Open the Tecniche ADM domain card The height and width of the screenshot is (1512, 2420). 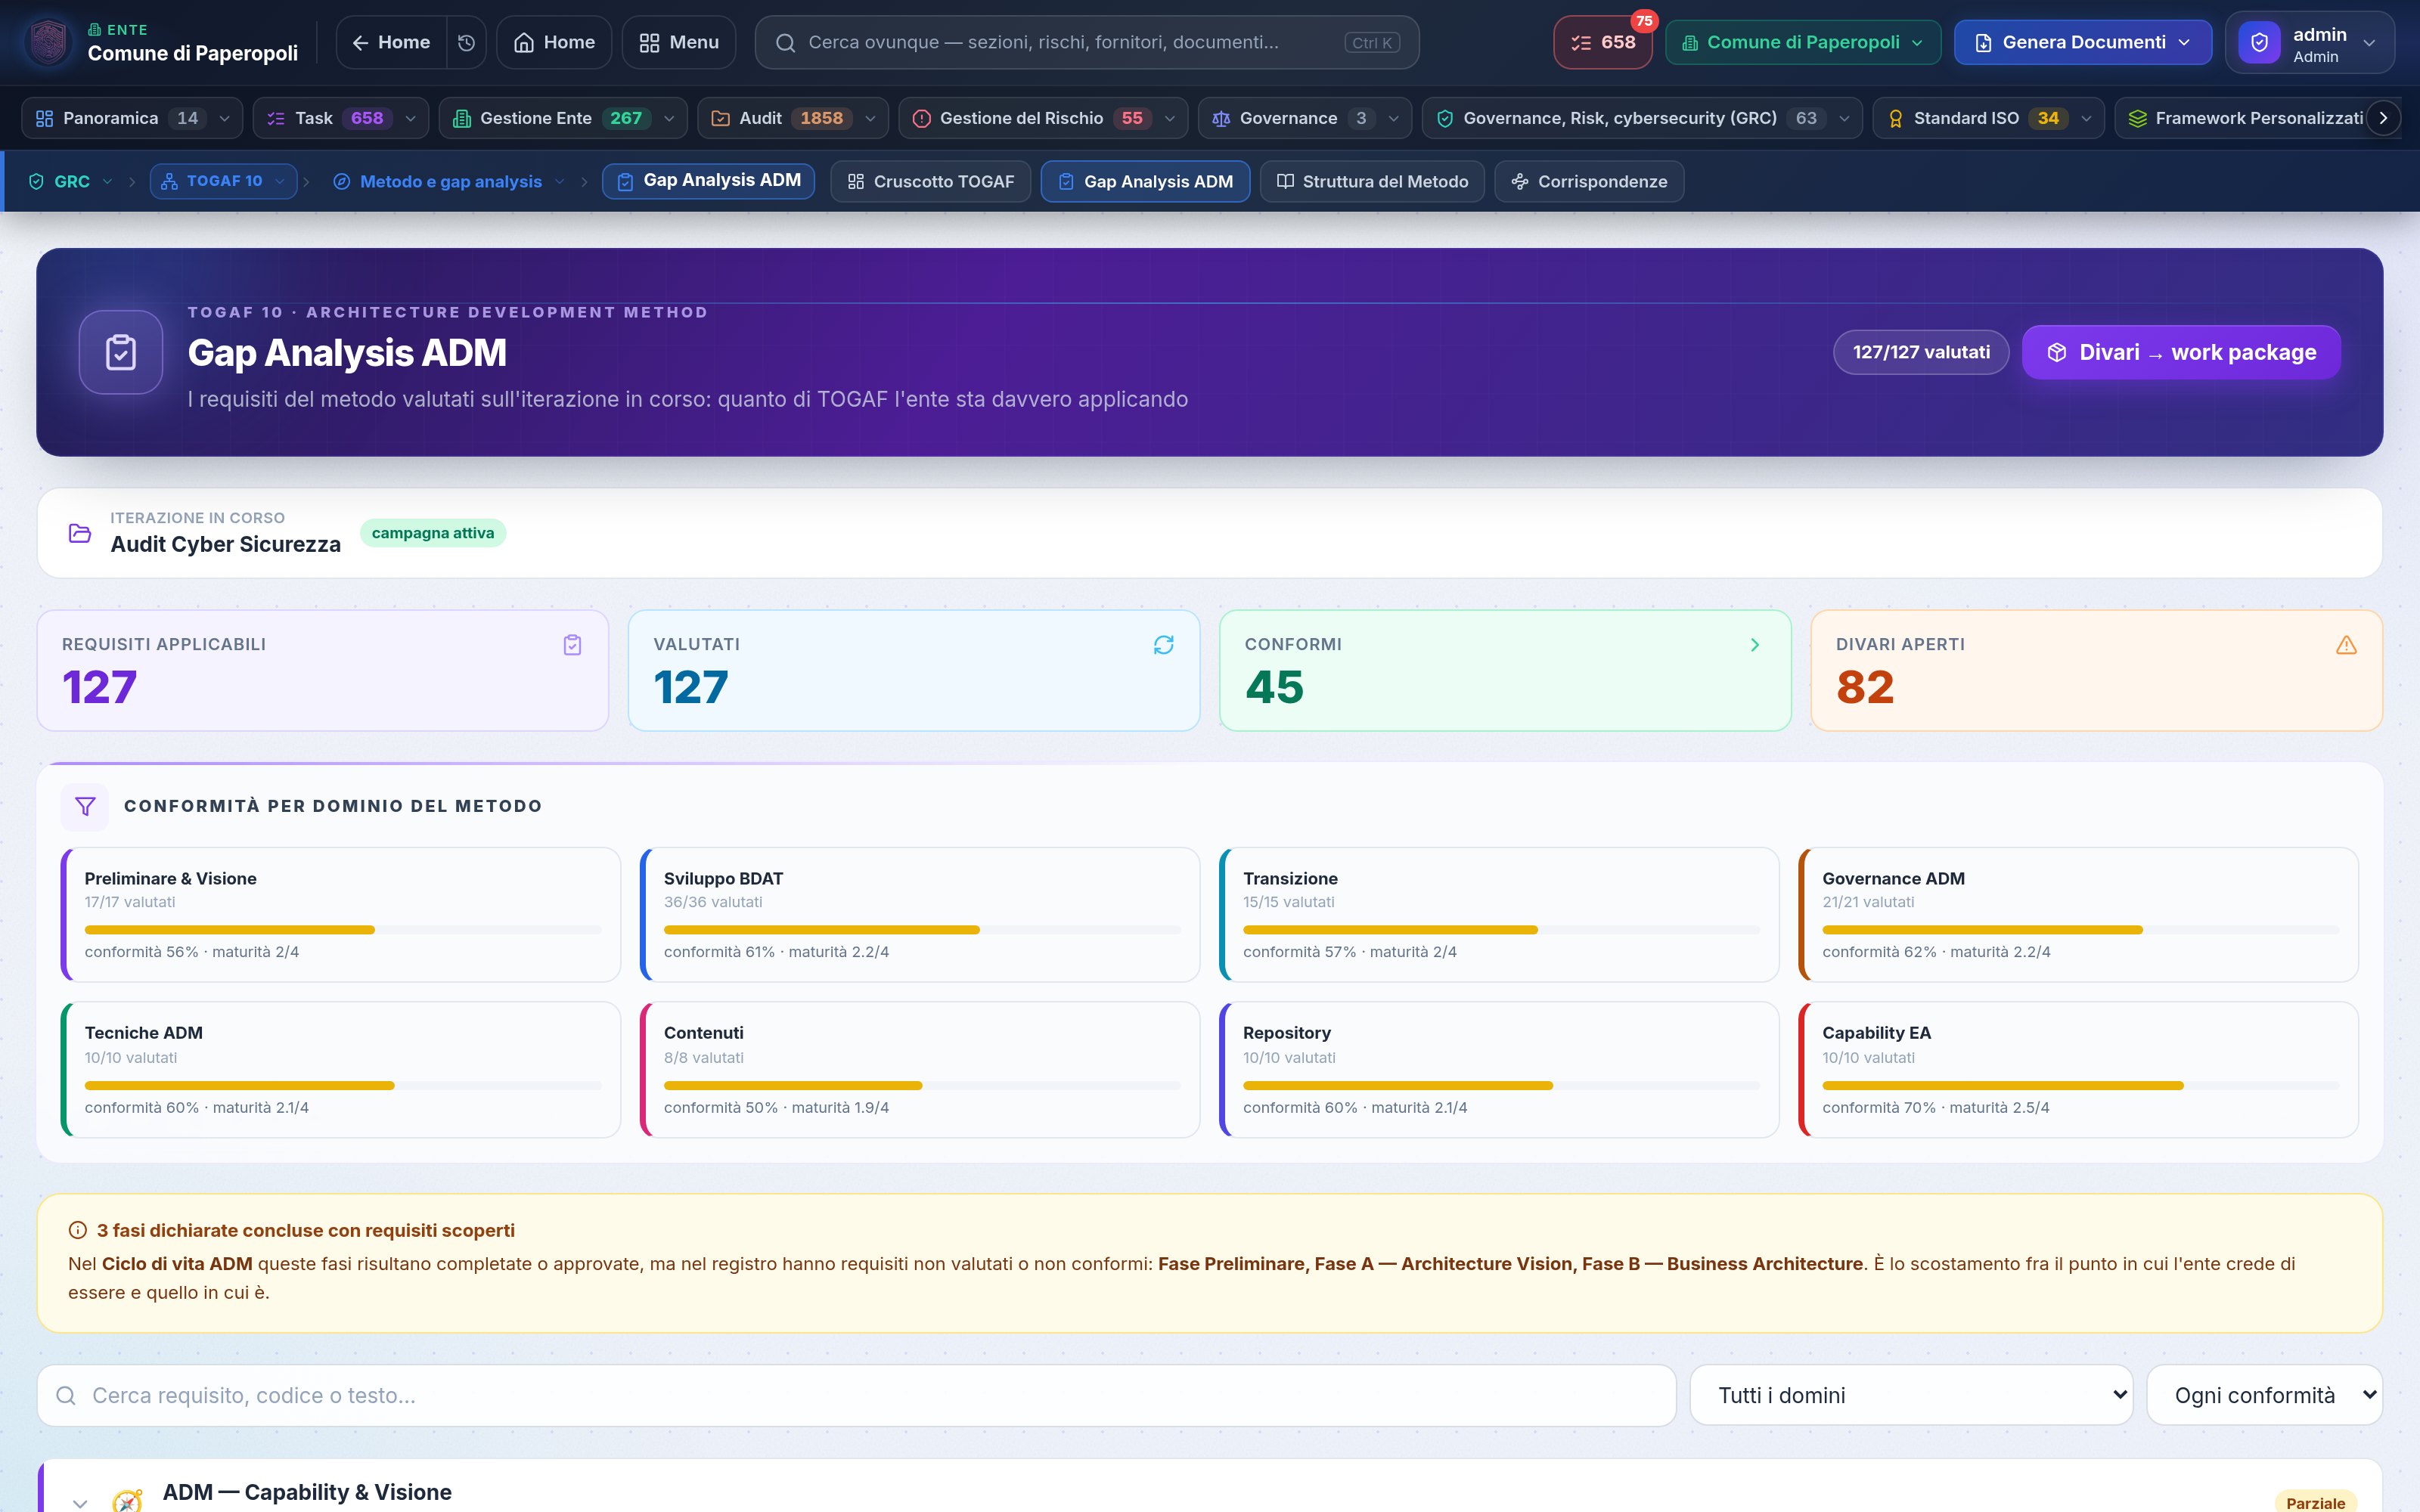[x=341, y=1069]
